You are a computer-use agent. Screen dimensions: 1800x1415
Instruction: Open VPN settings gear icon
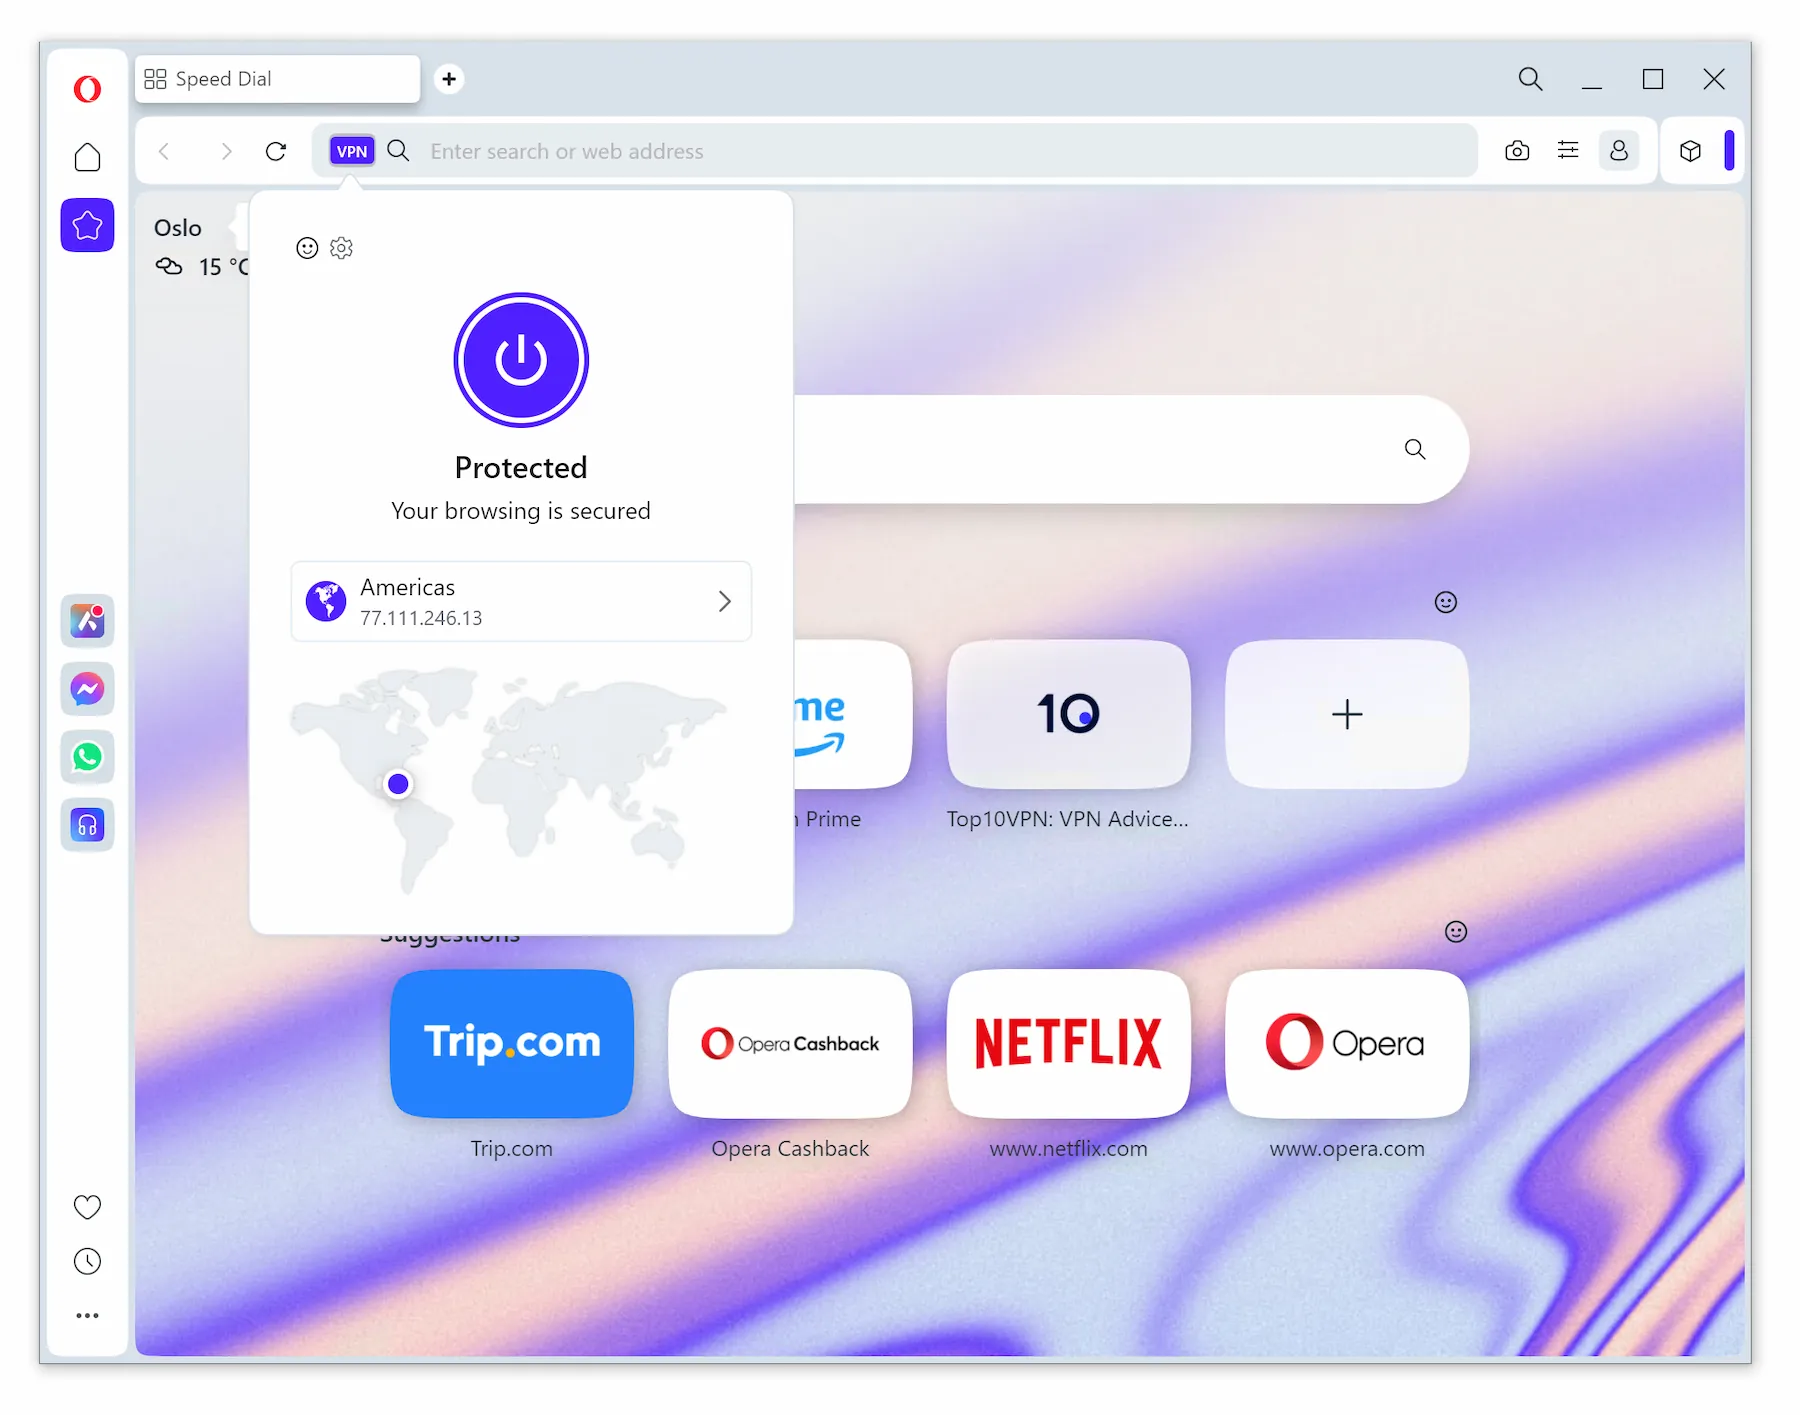[341, 248]
